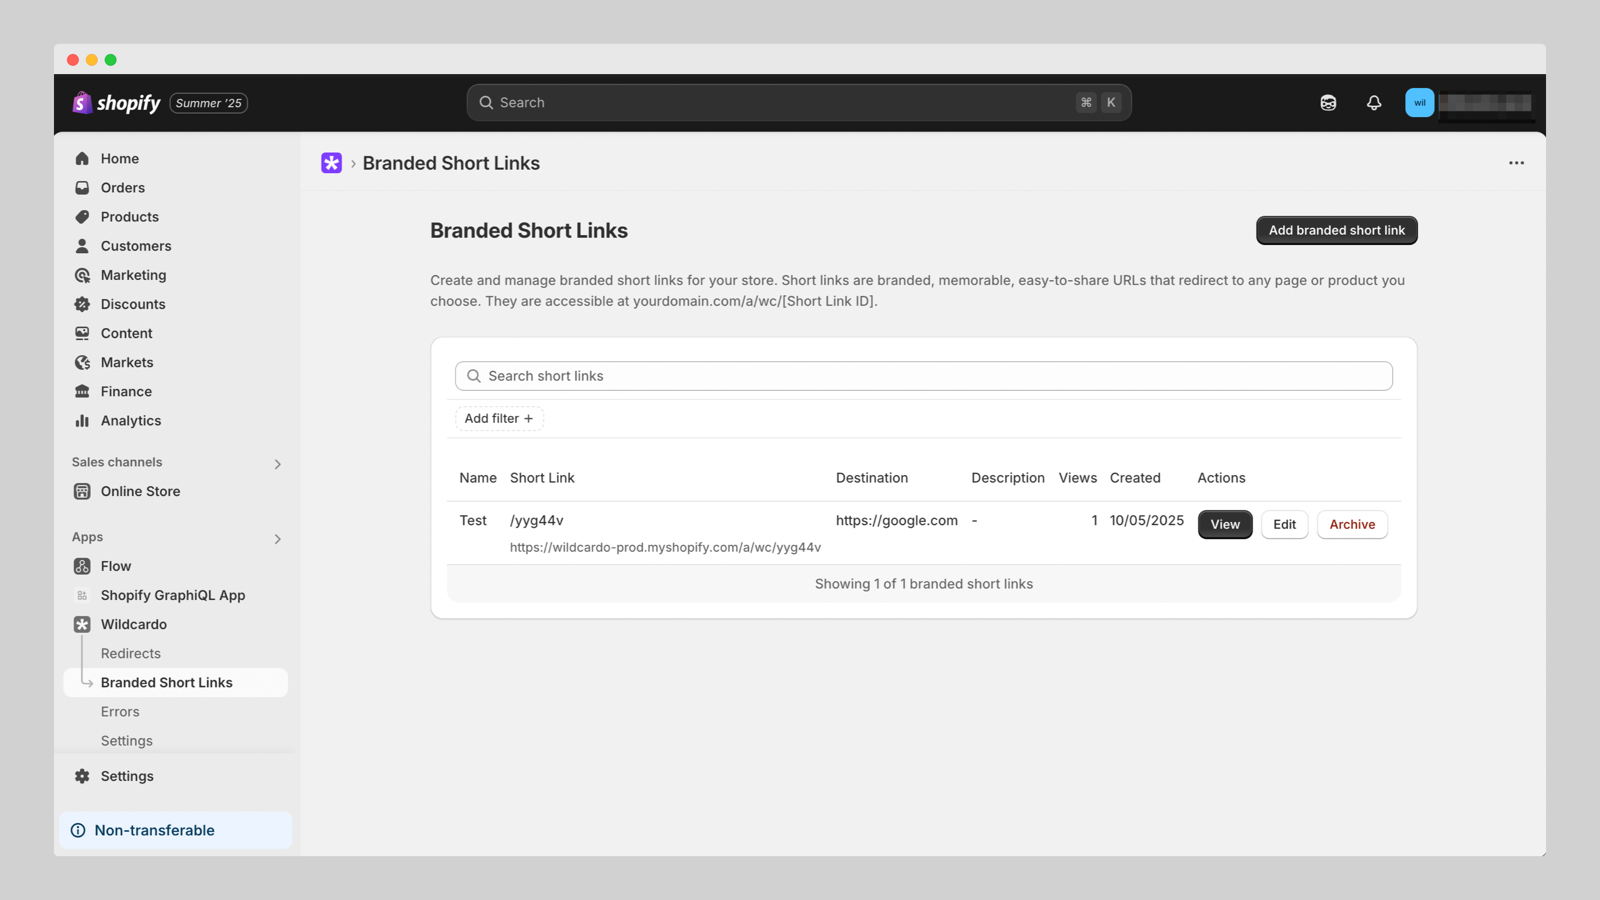Image resolution: width=1600 pixels, height=900 pixels.
Task: Click the Test name cell
Action: point(473,520)
